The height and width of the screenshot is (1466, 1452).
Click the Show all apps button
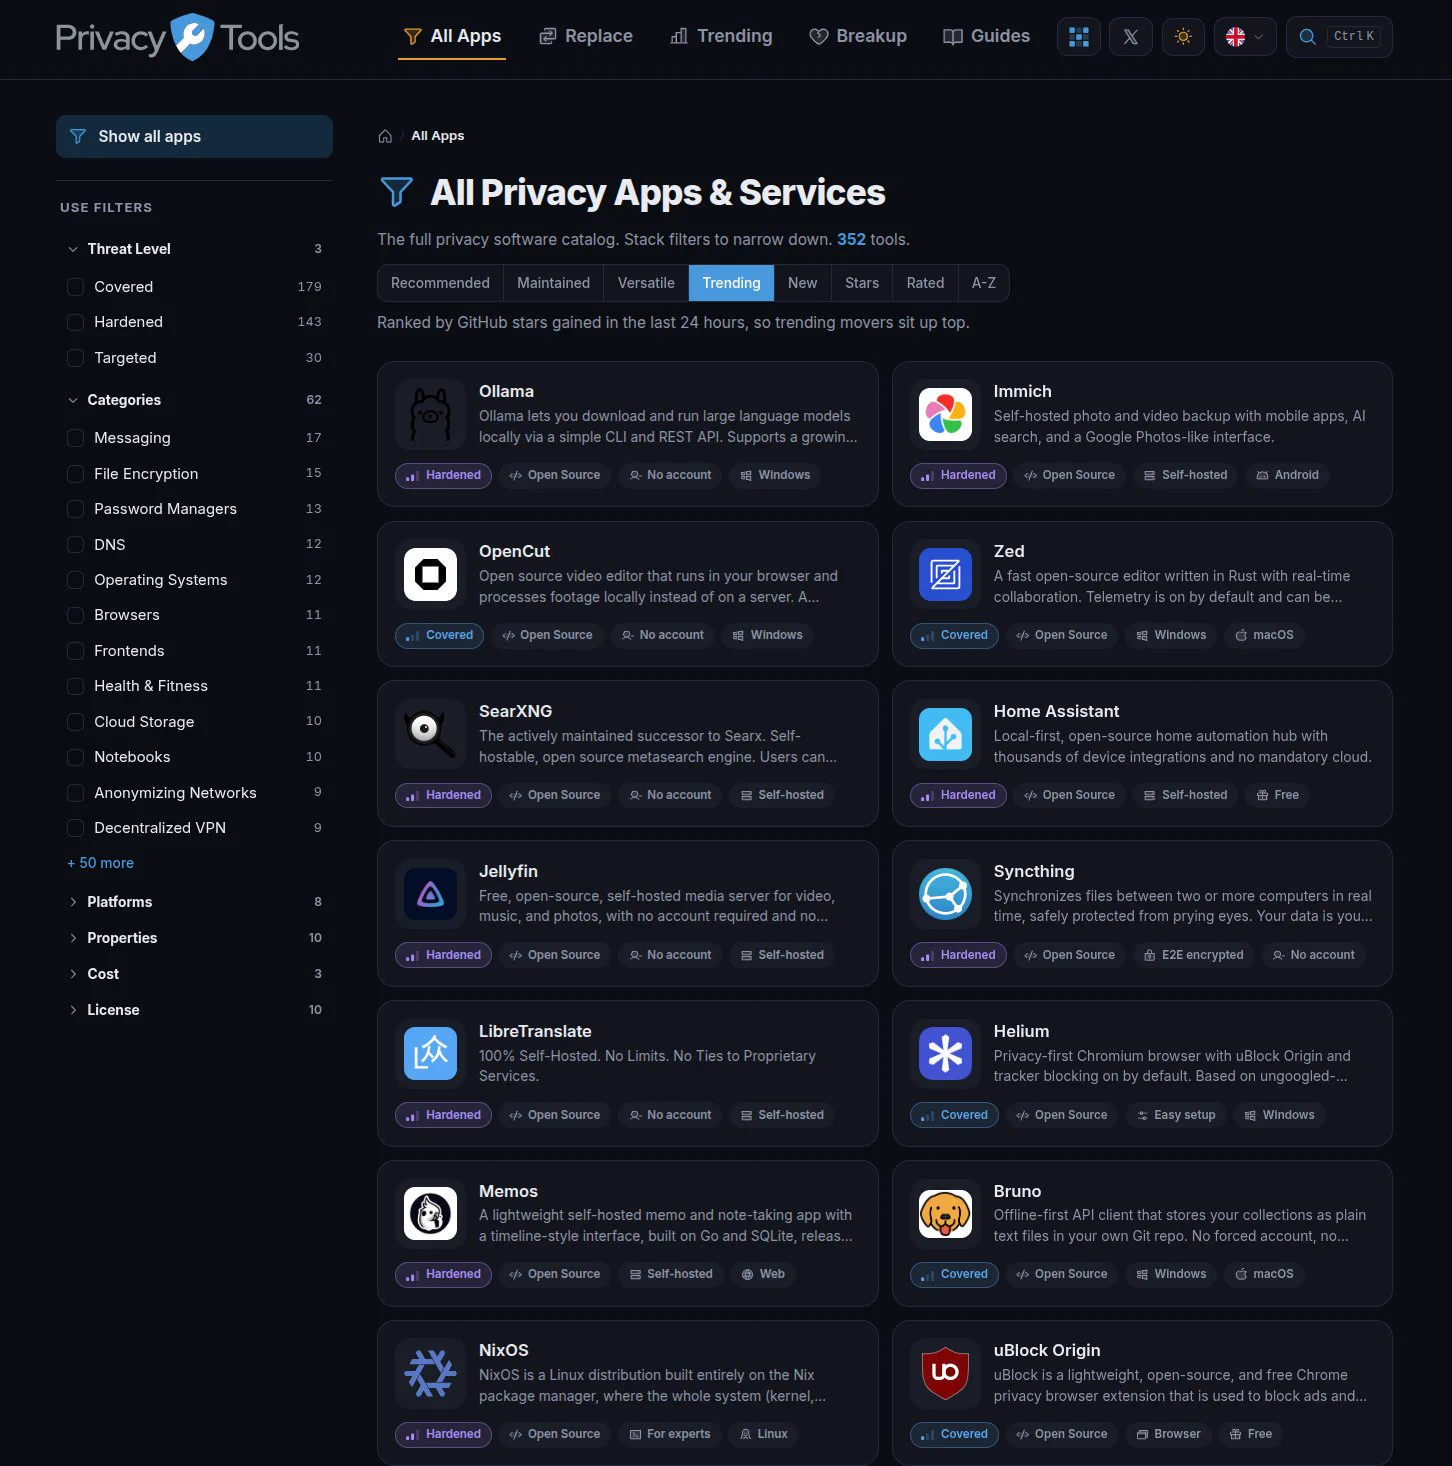click(x=194, y=136)
